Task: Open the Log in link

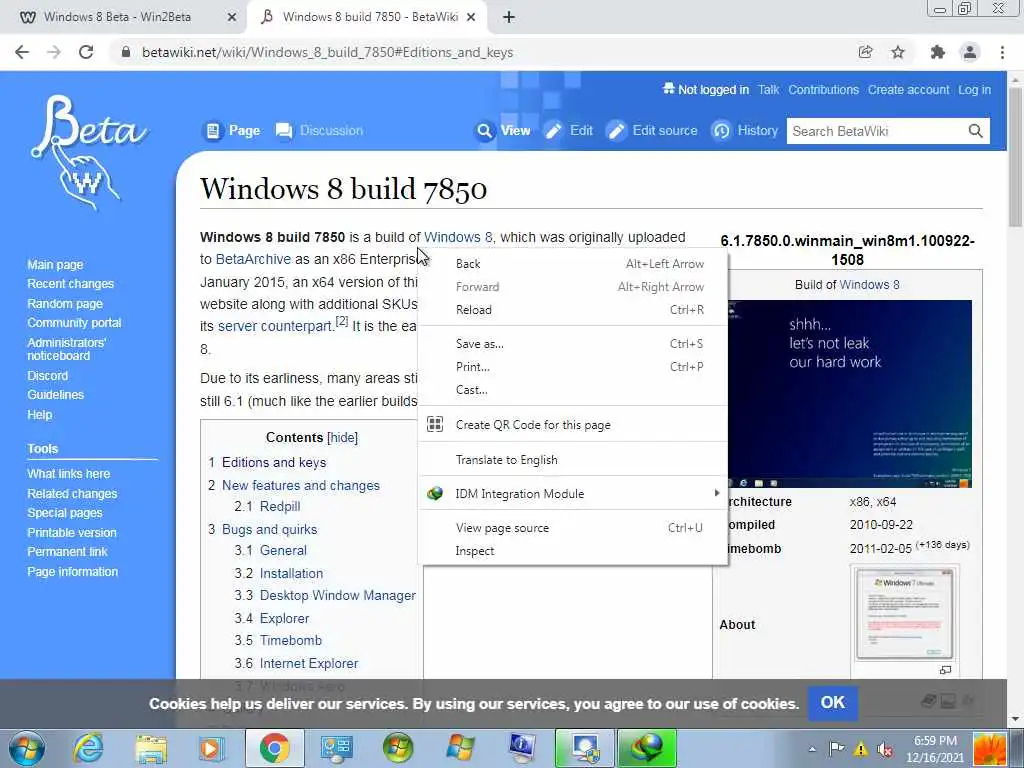Action: pyautogui.click(x=974, y=89)
